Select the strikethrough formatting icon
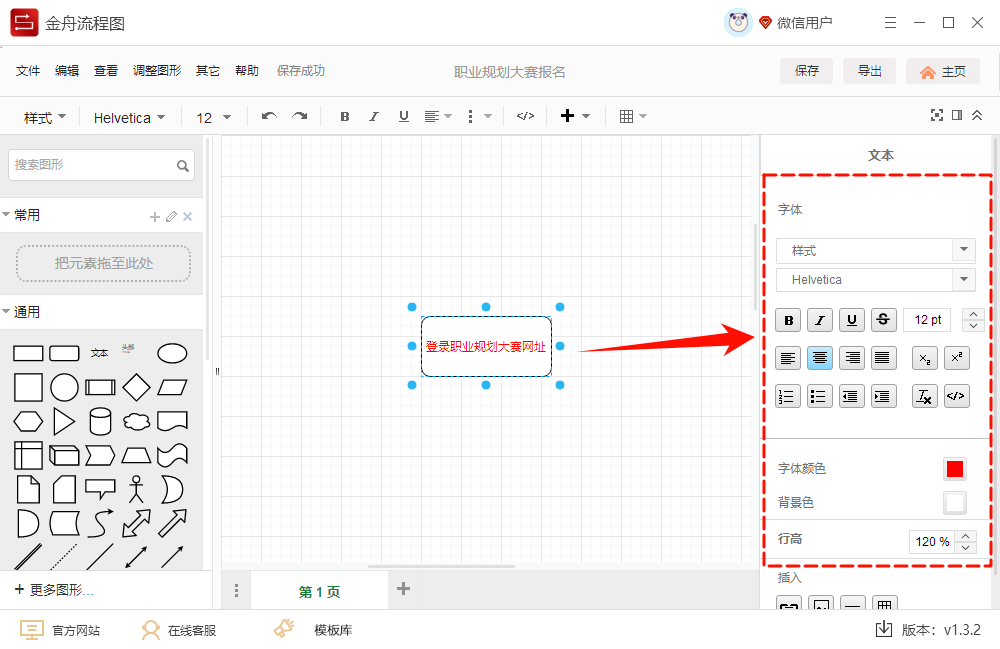The width and height of the screenshot is (1000, 649). [x=884, y=319]
